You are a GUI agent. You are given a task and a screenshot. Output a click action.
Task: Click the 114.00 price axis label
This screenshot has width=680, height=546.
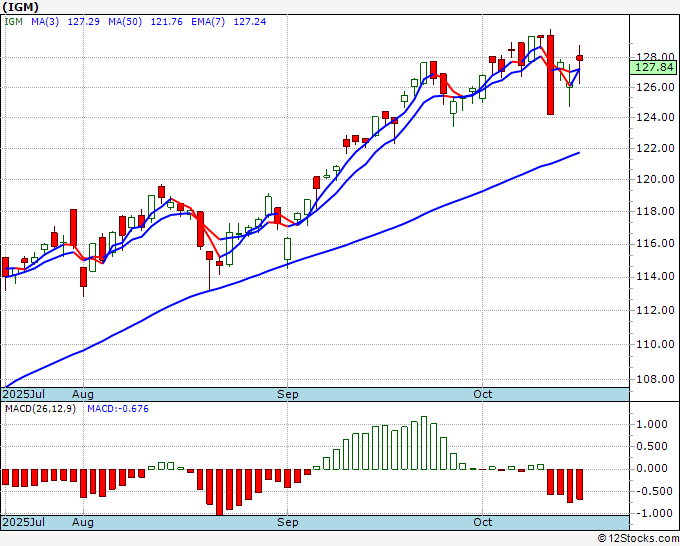point(655,276)
